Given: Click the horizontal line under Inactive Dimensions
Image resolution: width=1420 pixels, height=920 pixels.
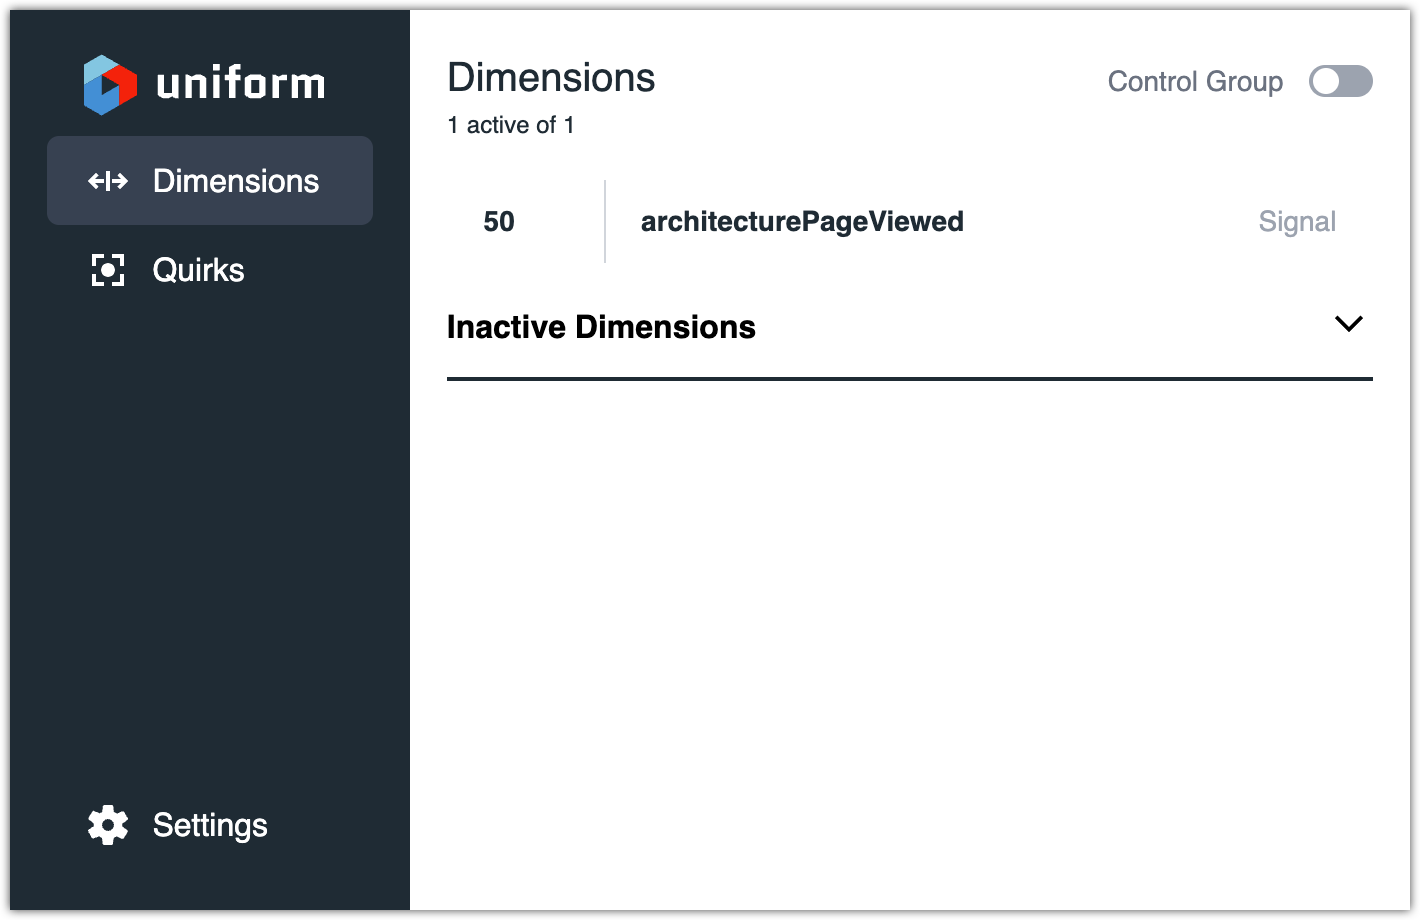Looking at the screenshot, I should [909, 379].
